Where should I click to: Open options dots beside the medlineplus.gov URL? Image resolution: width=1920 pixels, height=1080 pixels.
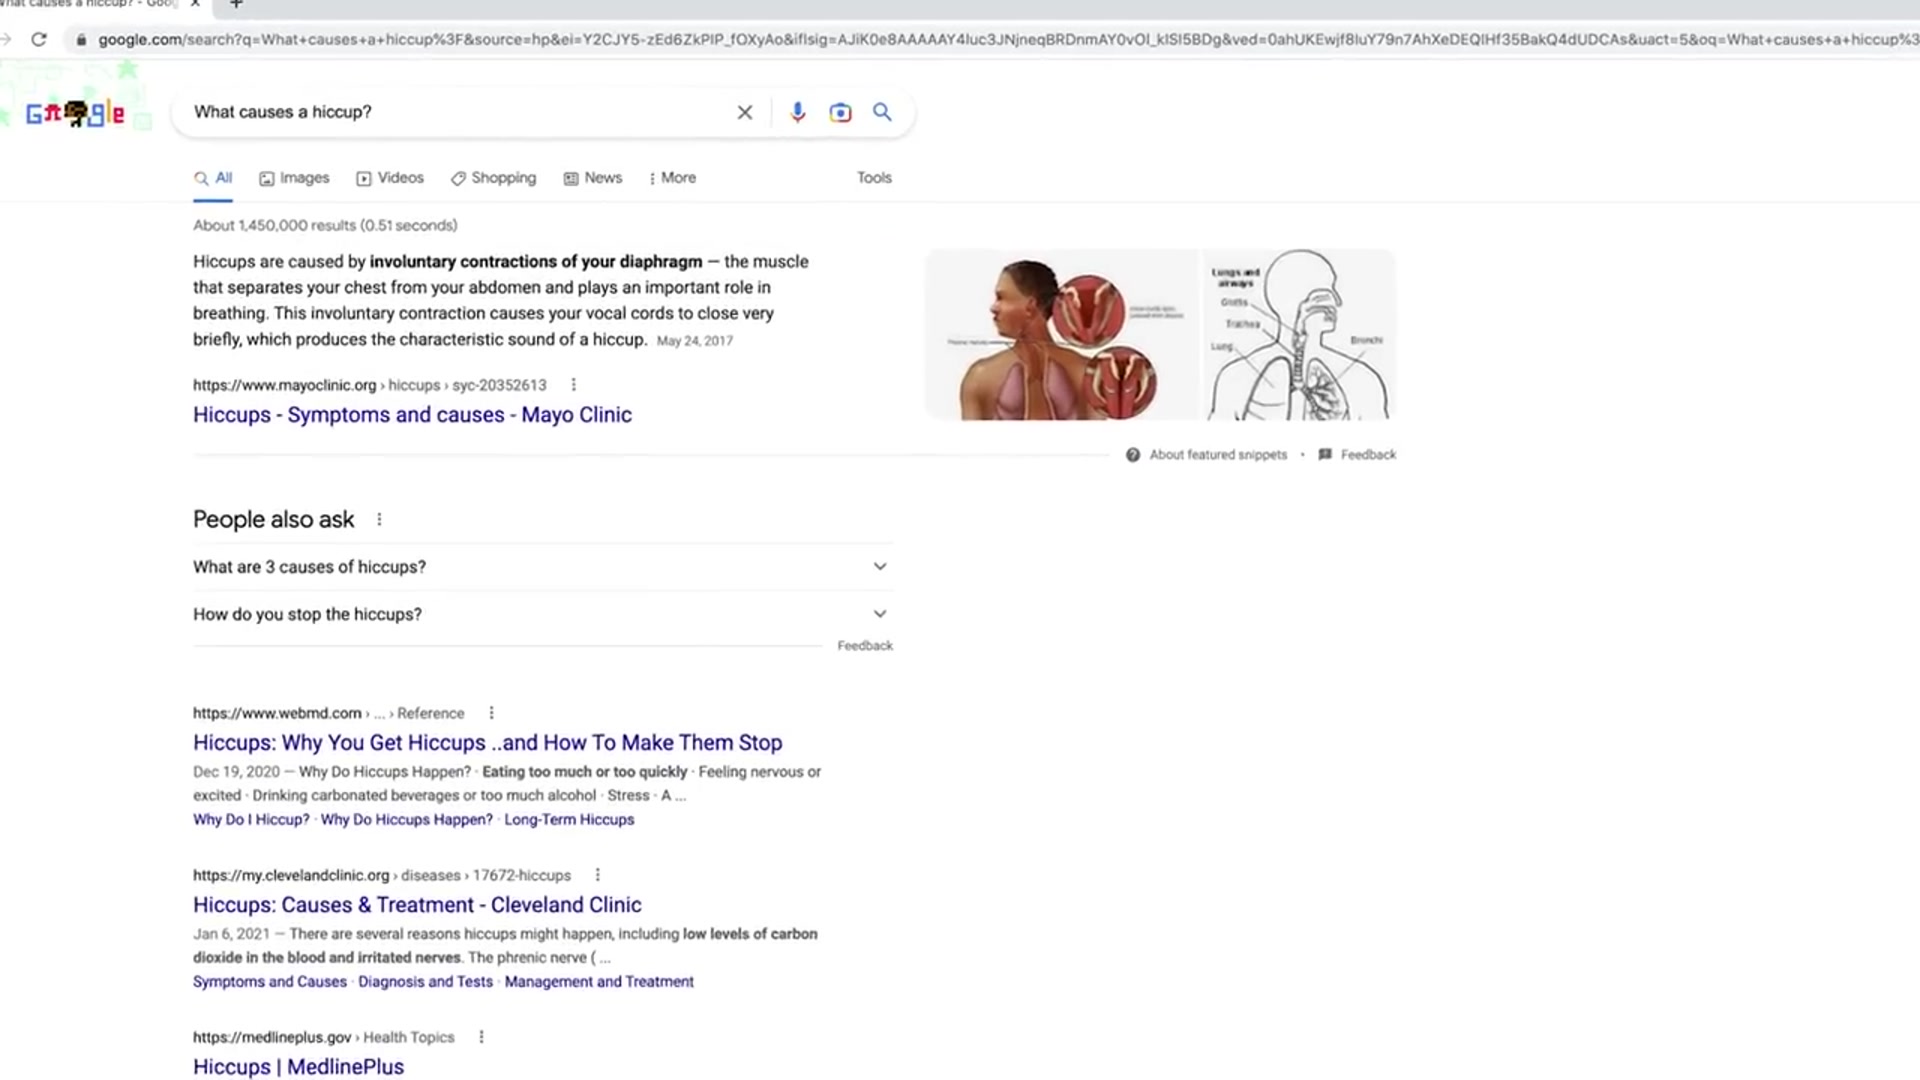481,1037
